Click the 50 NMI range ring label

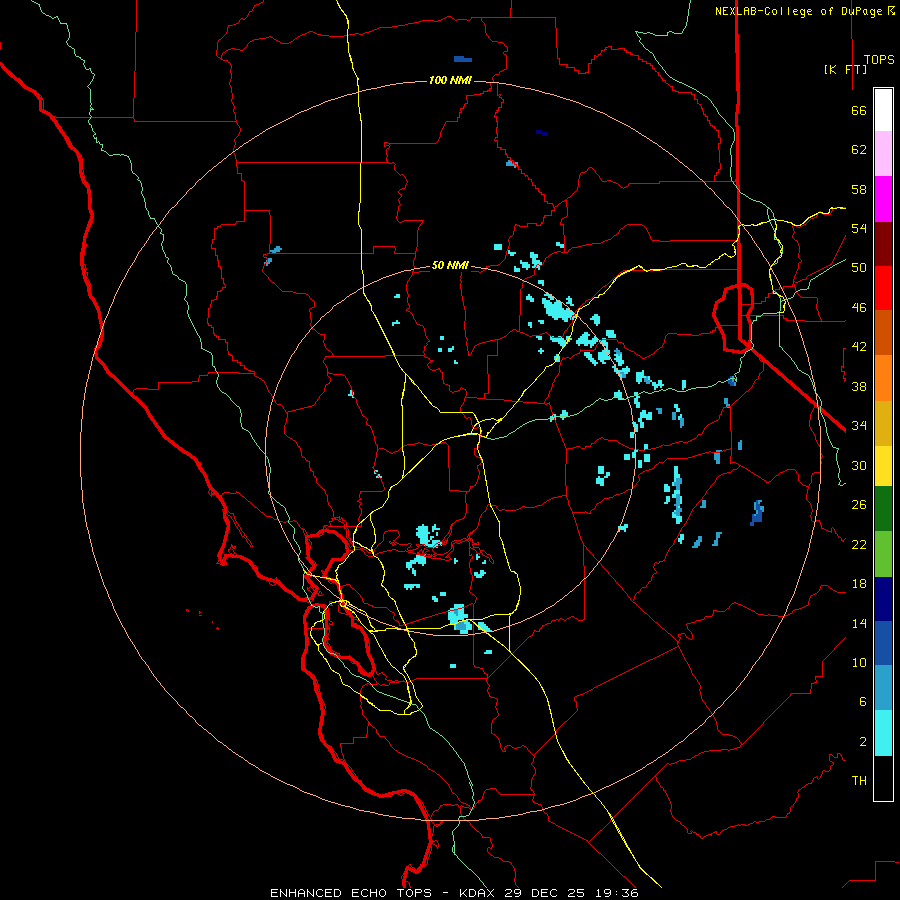coord(450,265)
